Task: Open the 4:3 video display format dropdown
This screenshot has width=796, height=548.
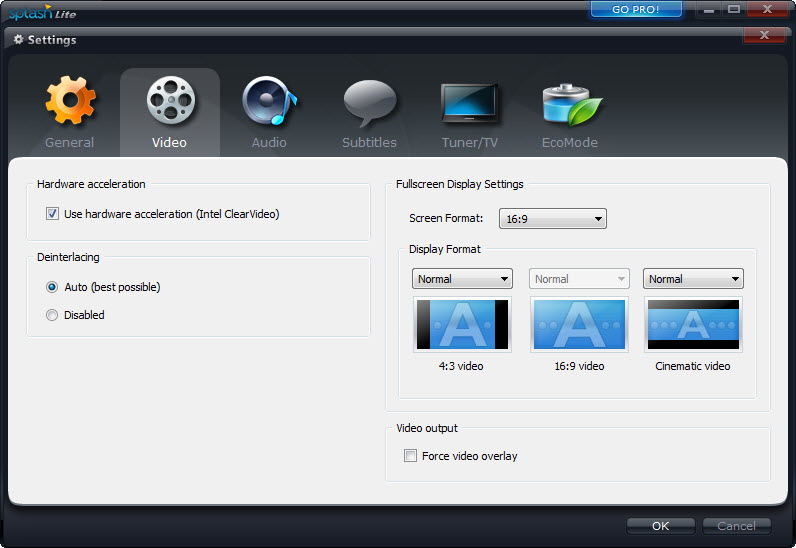Action: [462, 279]
